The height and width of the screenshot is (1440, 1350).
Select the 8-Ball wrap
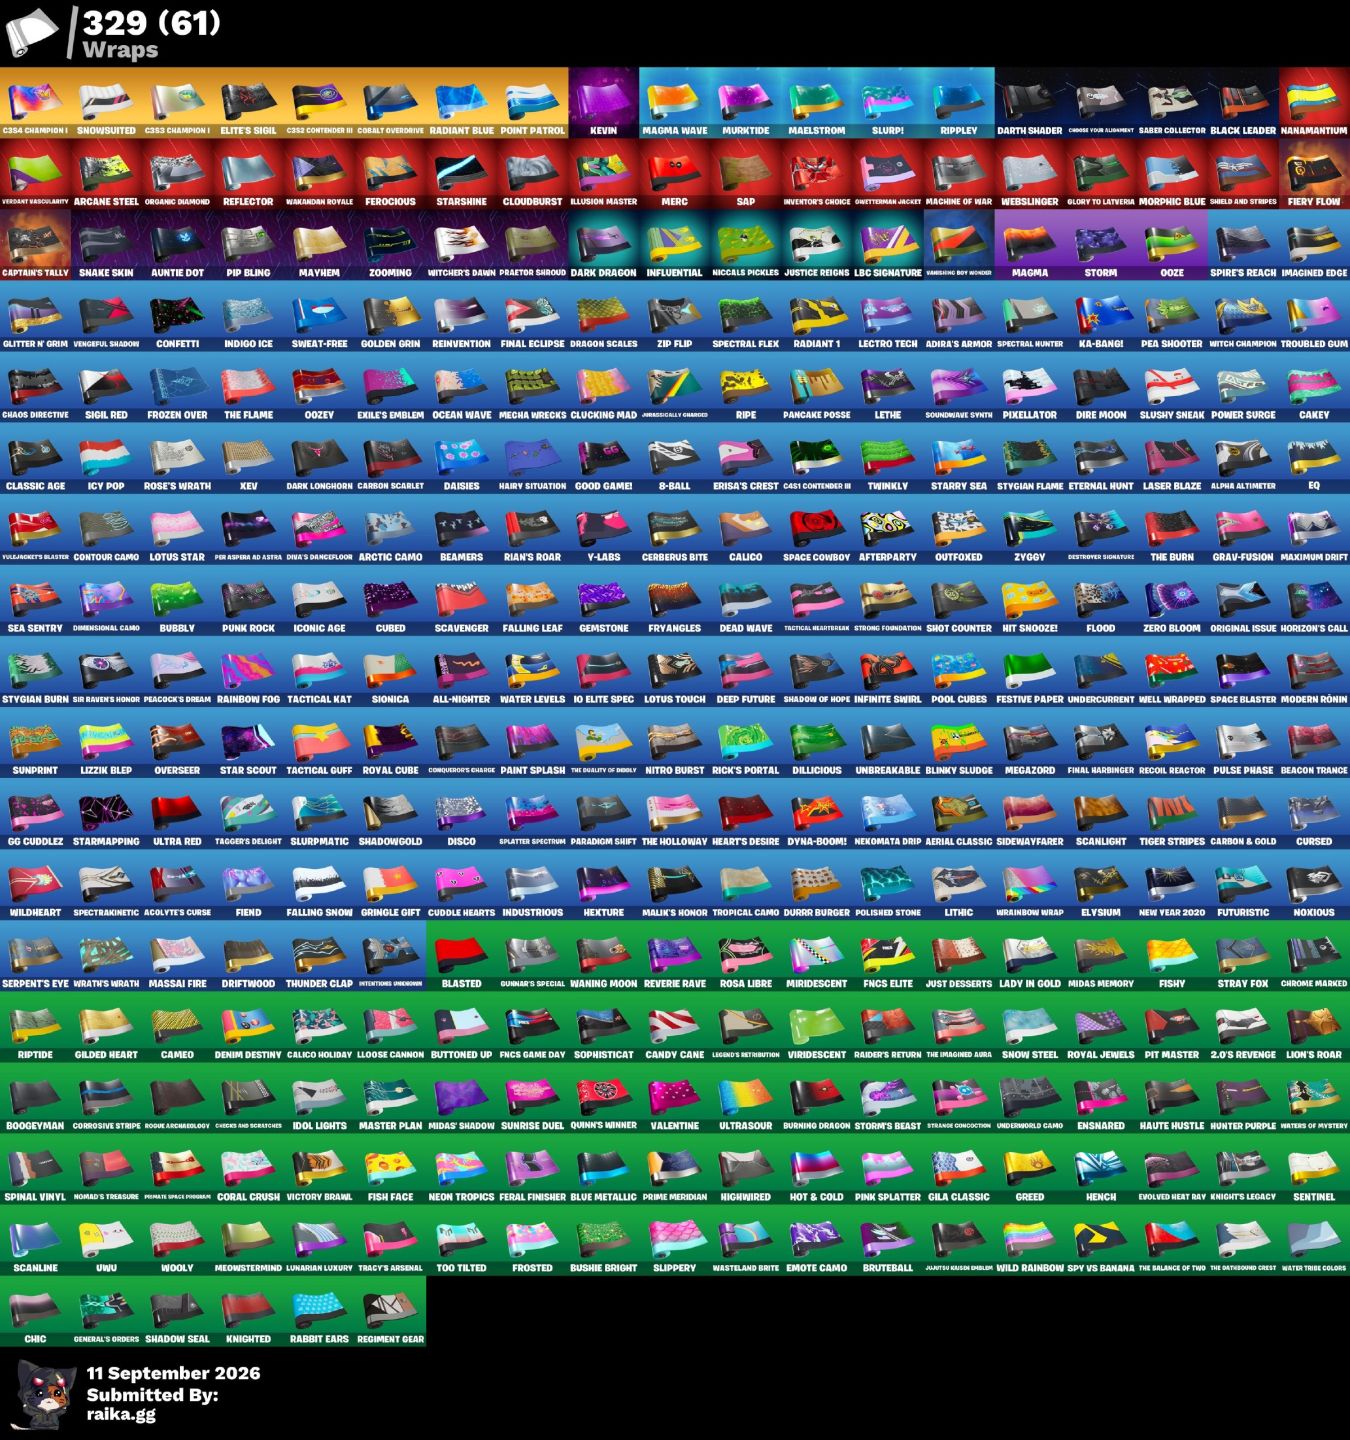click(674, 458)
